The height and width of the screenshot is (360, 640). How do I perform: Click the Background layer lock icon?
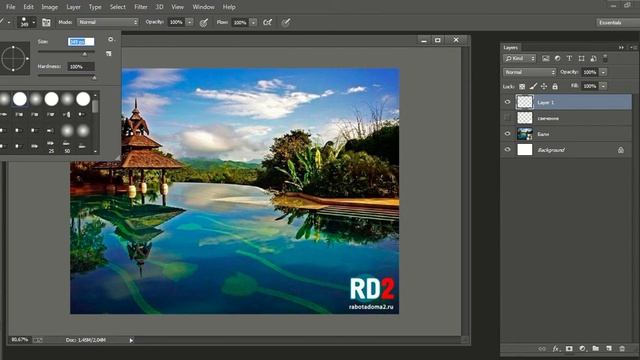tap(621, 150)
